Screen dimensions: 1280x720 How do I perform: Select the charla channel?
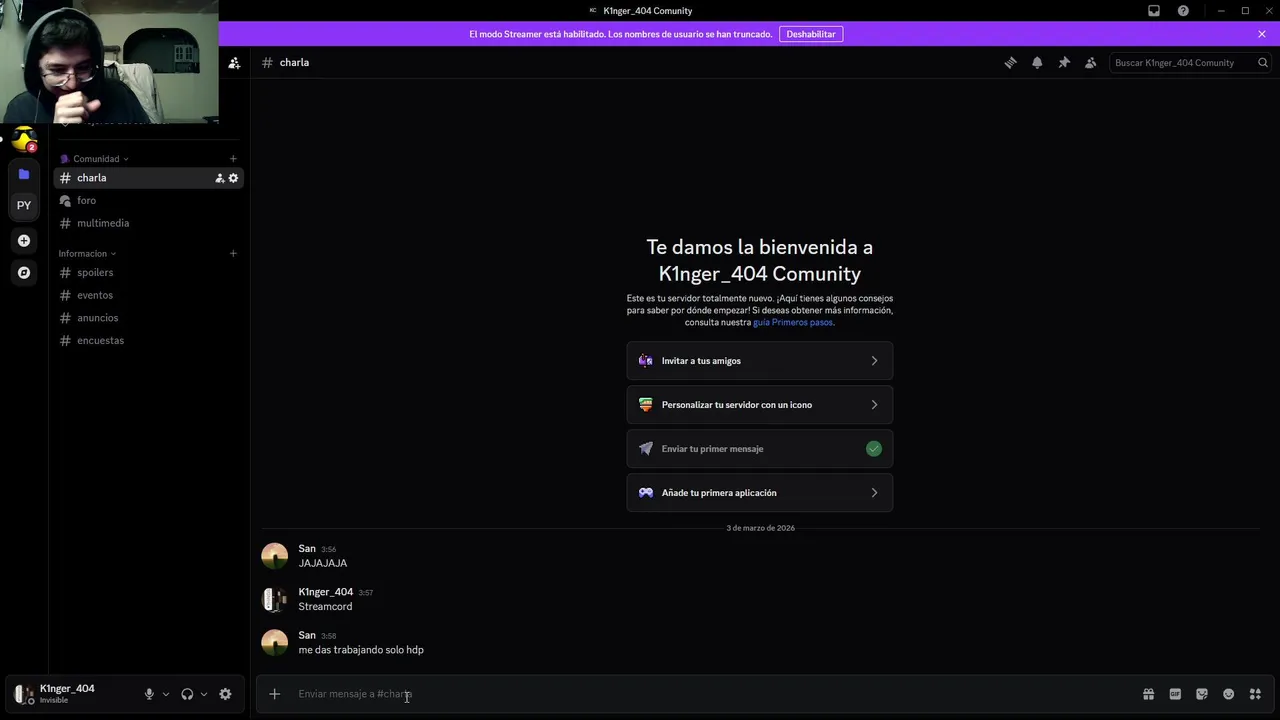pos(148,178)
